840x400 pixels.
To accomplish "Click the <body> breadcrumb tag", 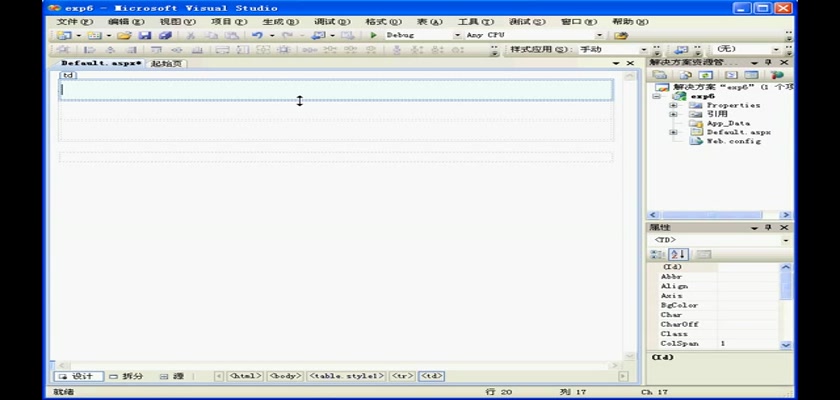I will (285, 376).
